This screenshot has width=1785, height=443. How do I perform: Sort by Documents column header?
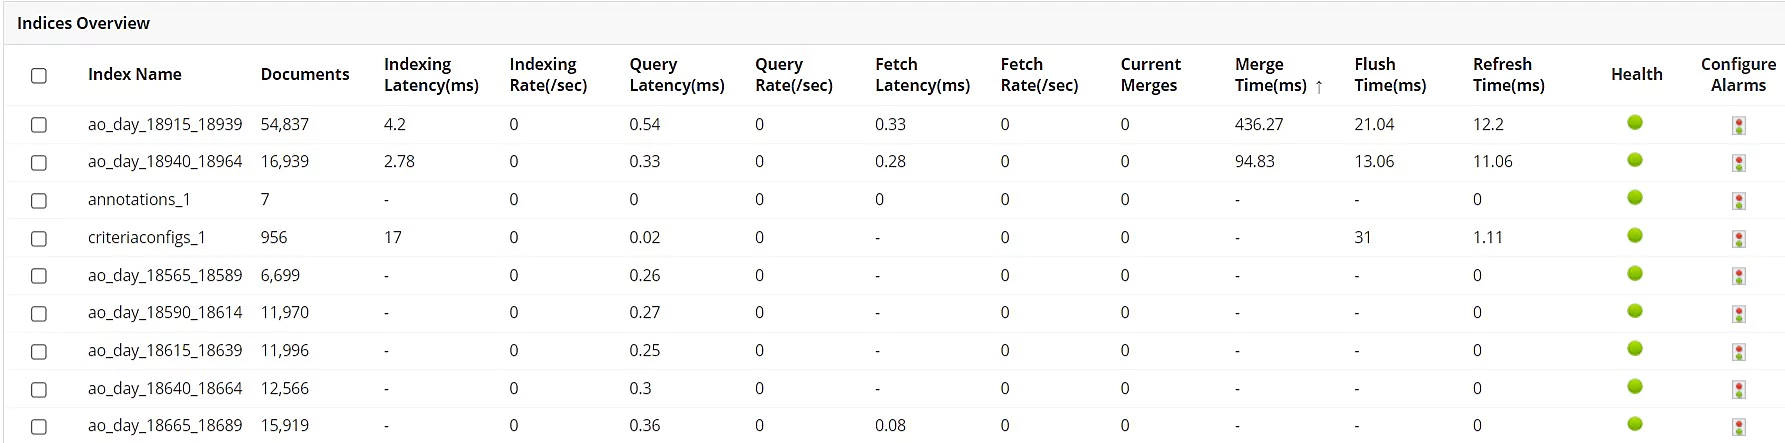point(305,74)
